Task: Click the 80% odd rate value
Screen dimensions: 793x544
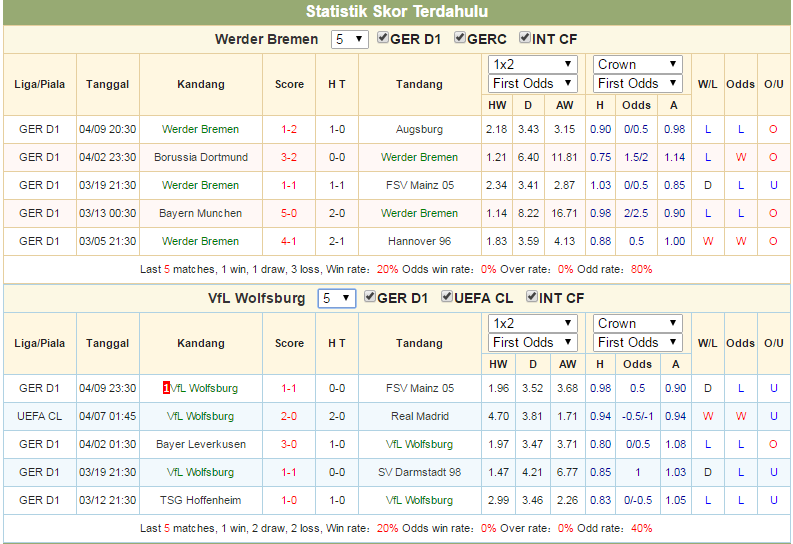Action: 641,269
